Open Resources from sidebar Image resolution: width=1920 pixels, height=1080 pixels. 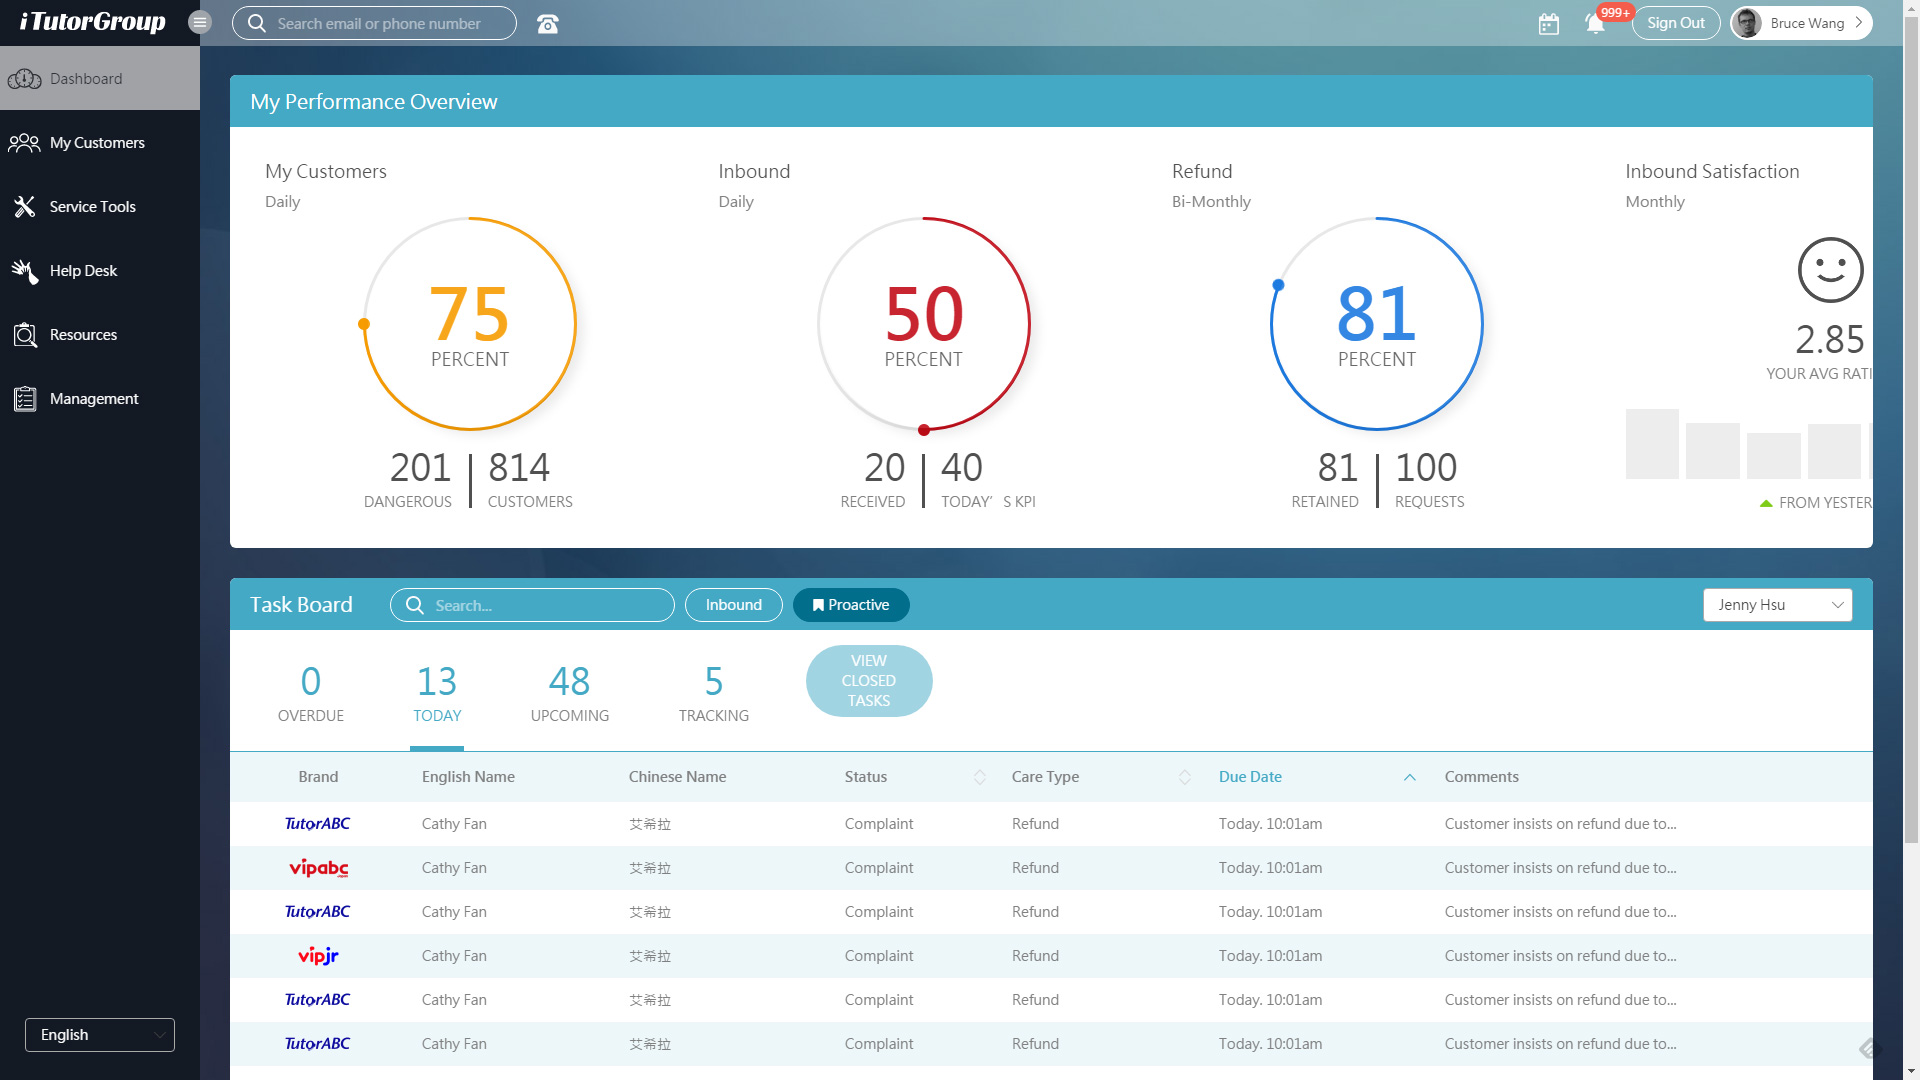[83, 335]
